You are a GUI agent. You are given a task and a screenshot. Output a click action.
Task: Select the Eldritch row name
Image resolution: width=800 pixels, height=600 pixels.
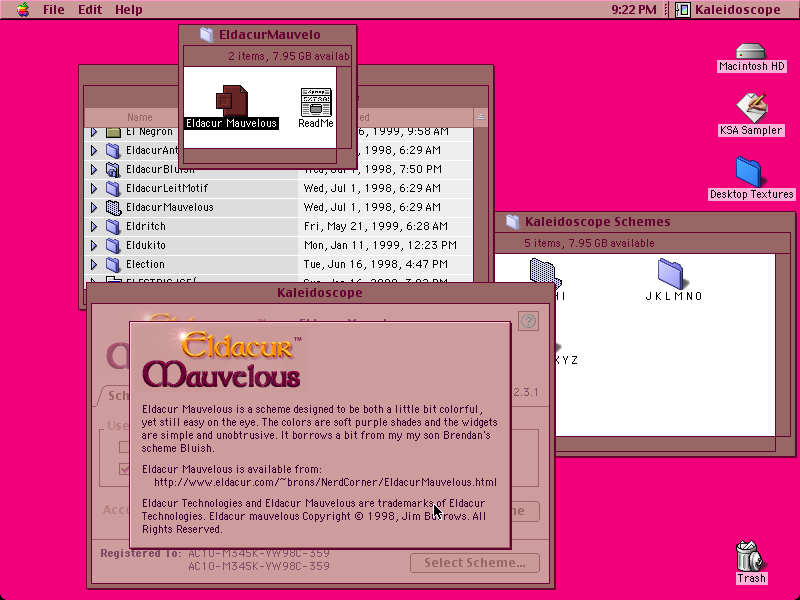[x=145, y=226]
